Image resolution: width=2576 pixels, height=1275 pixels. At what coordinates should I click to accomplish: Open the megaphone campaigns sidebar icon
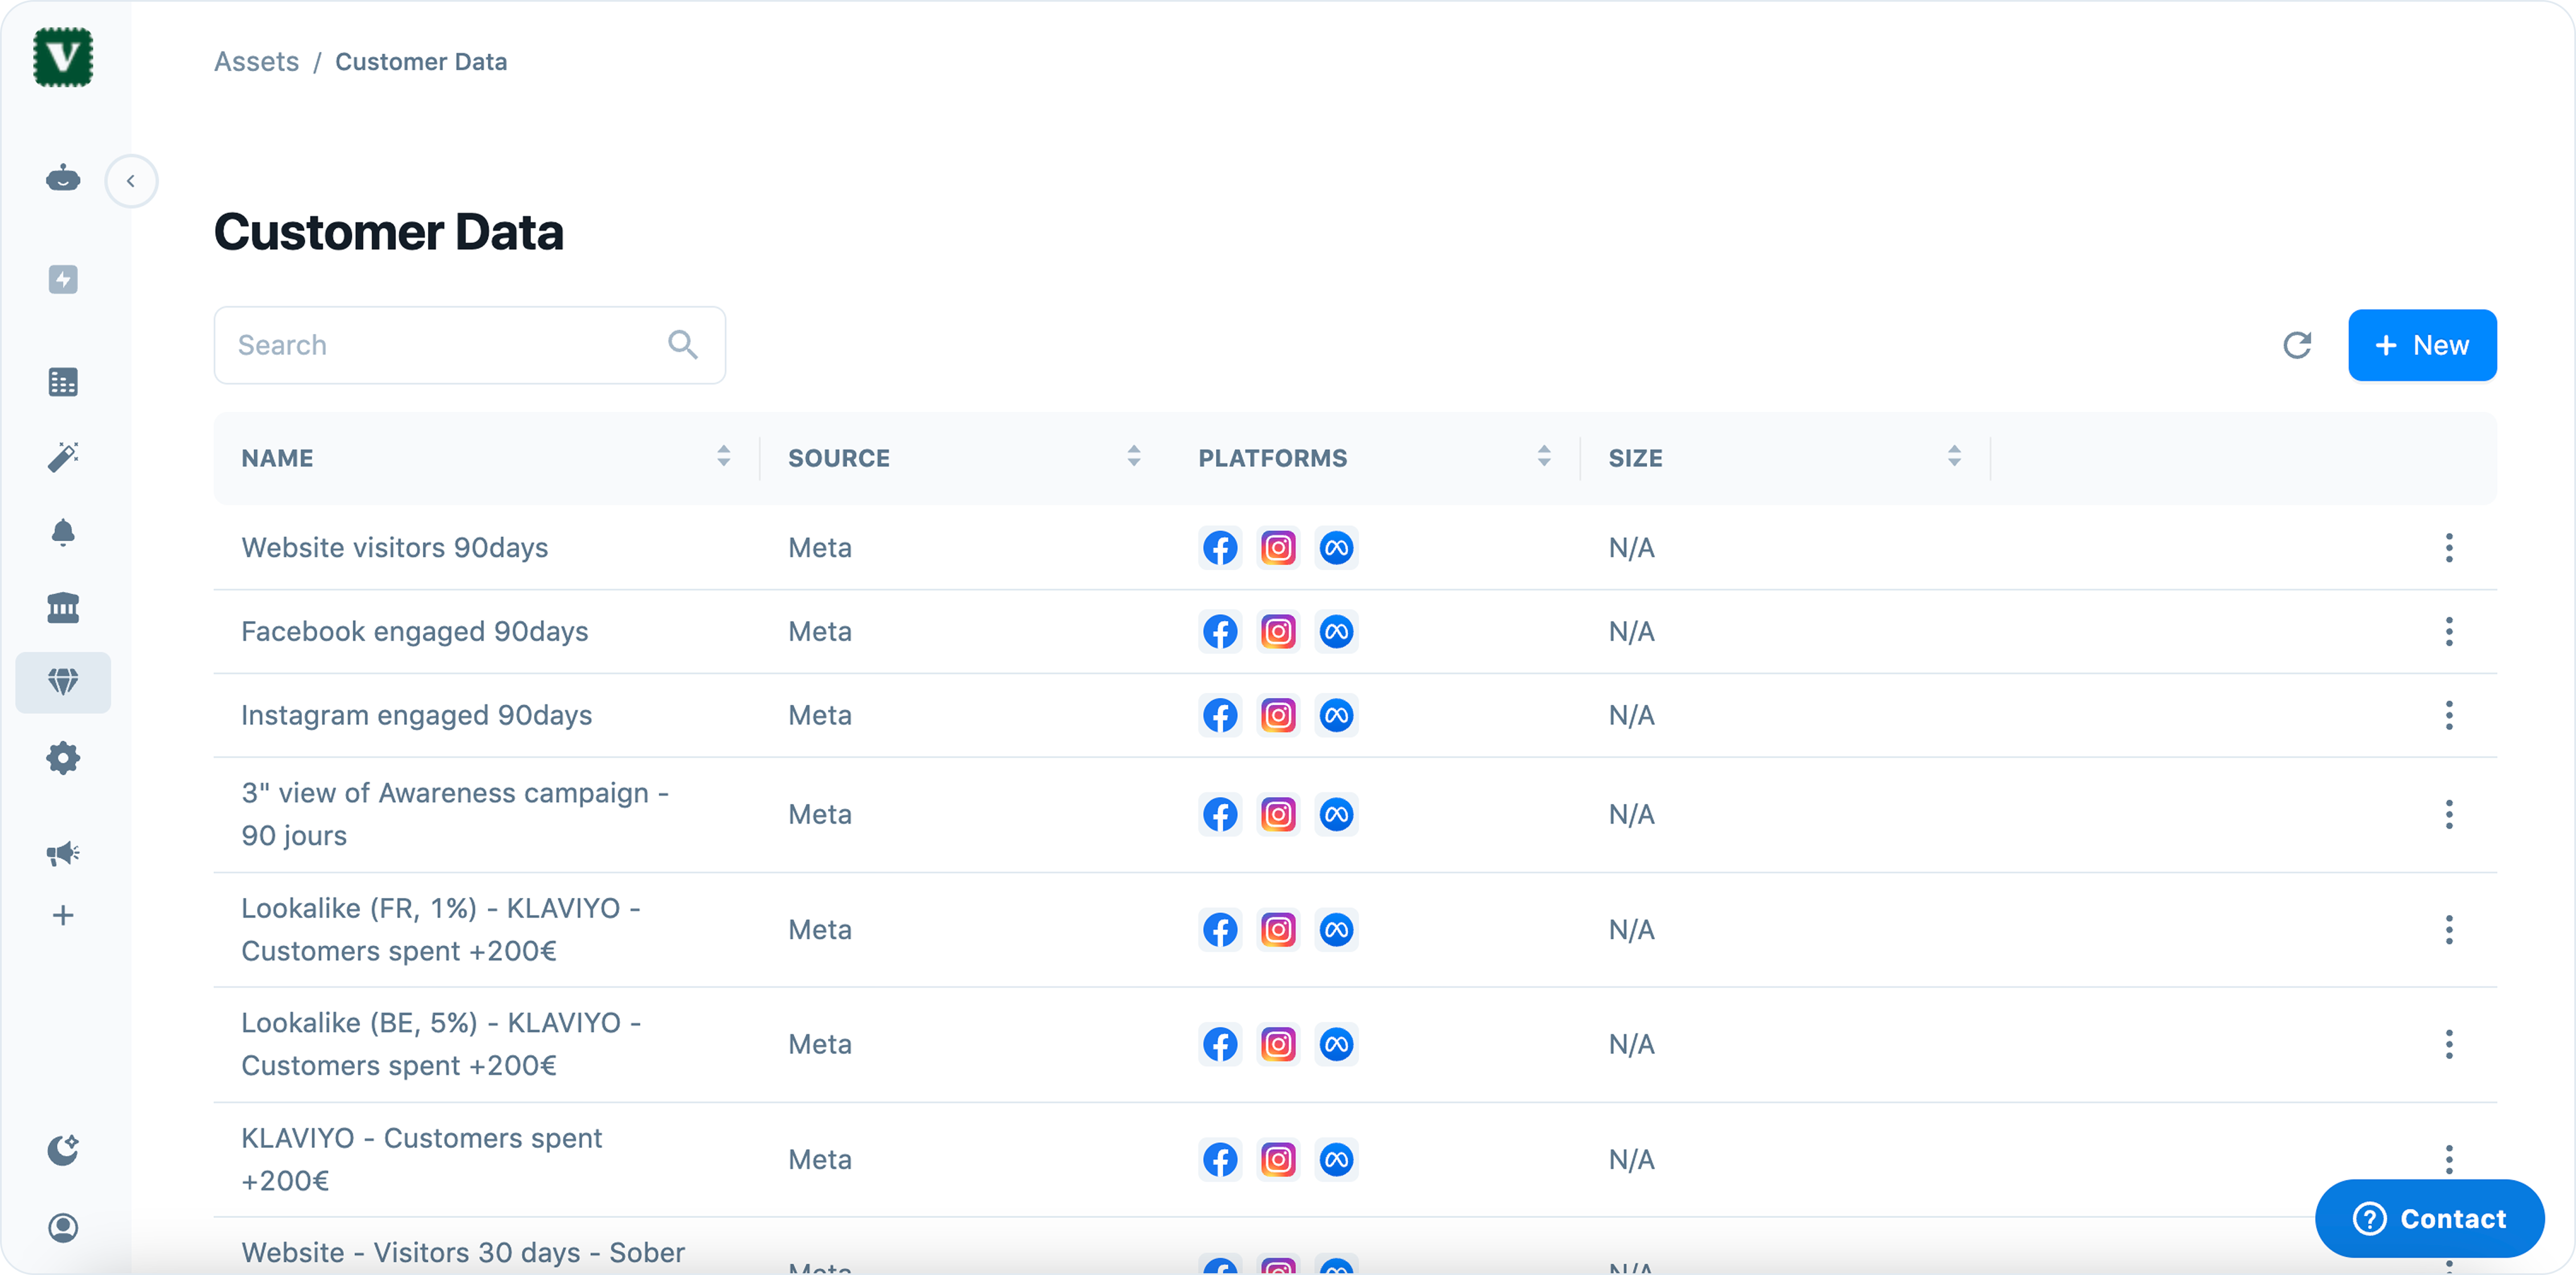click(63, 853)
